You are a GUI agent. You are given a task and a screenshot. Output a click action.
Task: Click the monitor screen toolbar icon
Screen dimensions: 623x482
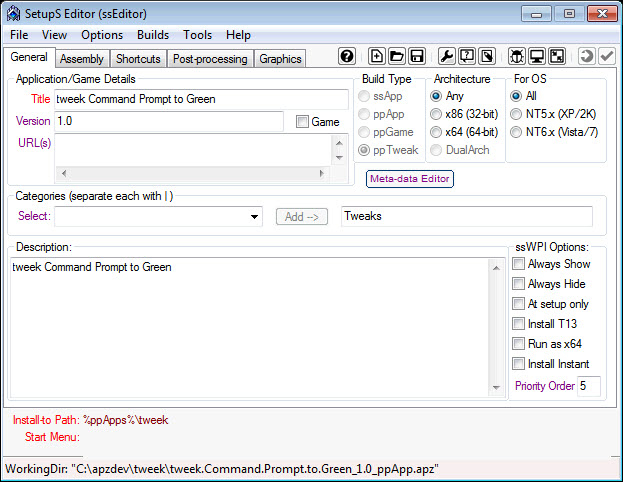[x=537, y=56]
